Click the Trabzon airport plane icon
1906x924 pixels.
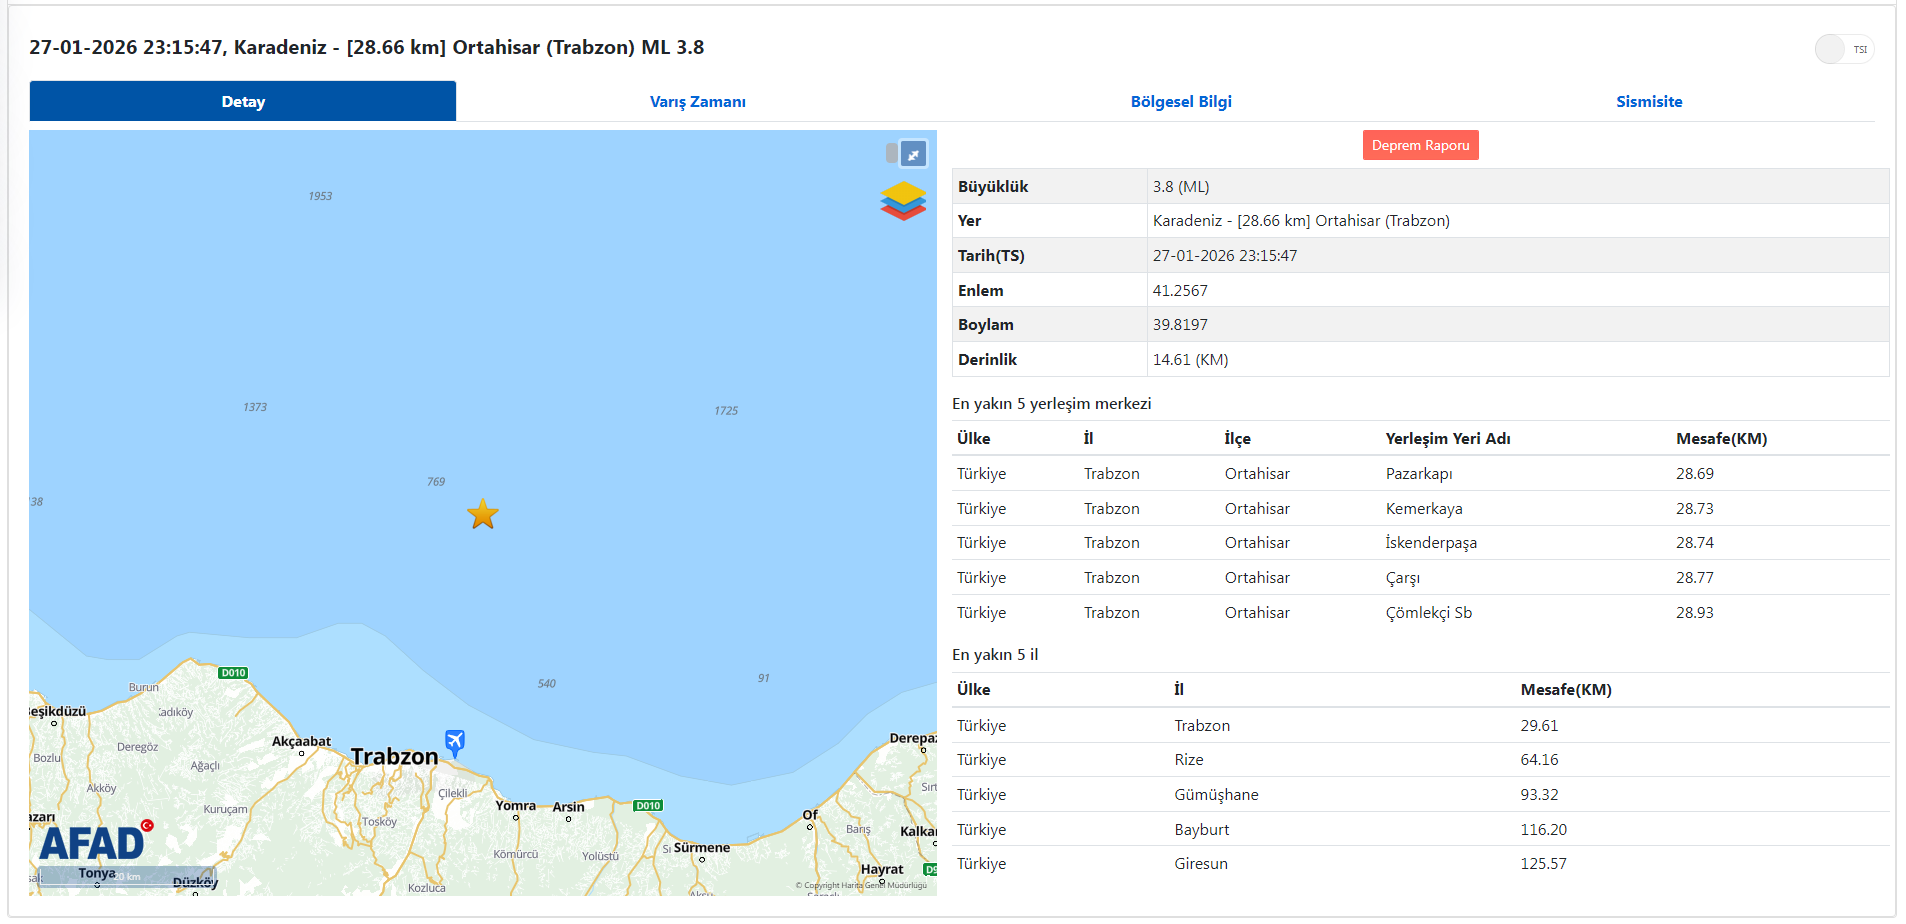pyautogui.click(x=455, y=742)
